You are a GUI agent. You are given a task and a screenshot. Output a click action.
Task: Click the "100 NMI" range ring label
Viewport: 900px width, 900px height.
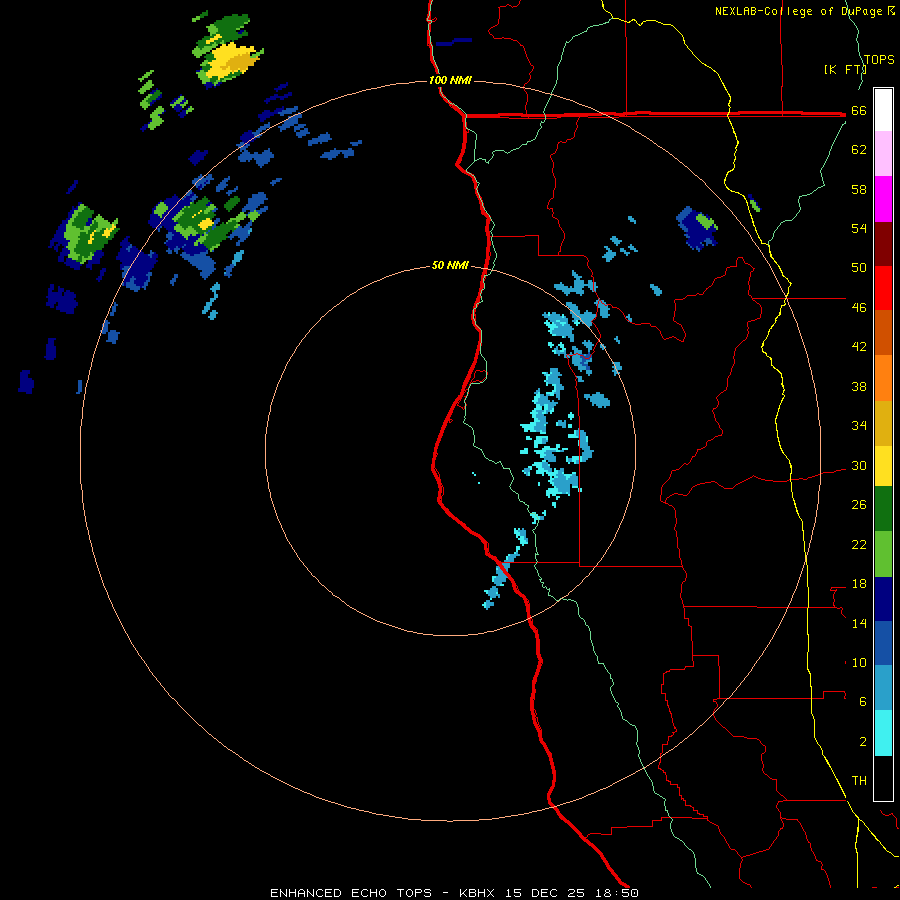450,80
